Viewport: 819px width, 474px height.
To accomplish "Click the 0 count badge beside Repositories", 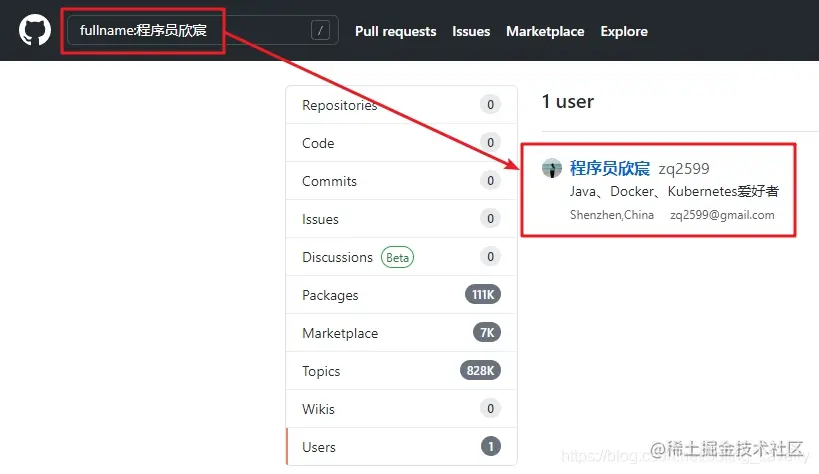I will 490,105.
